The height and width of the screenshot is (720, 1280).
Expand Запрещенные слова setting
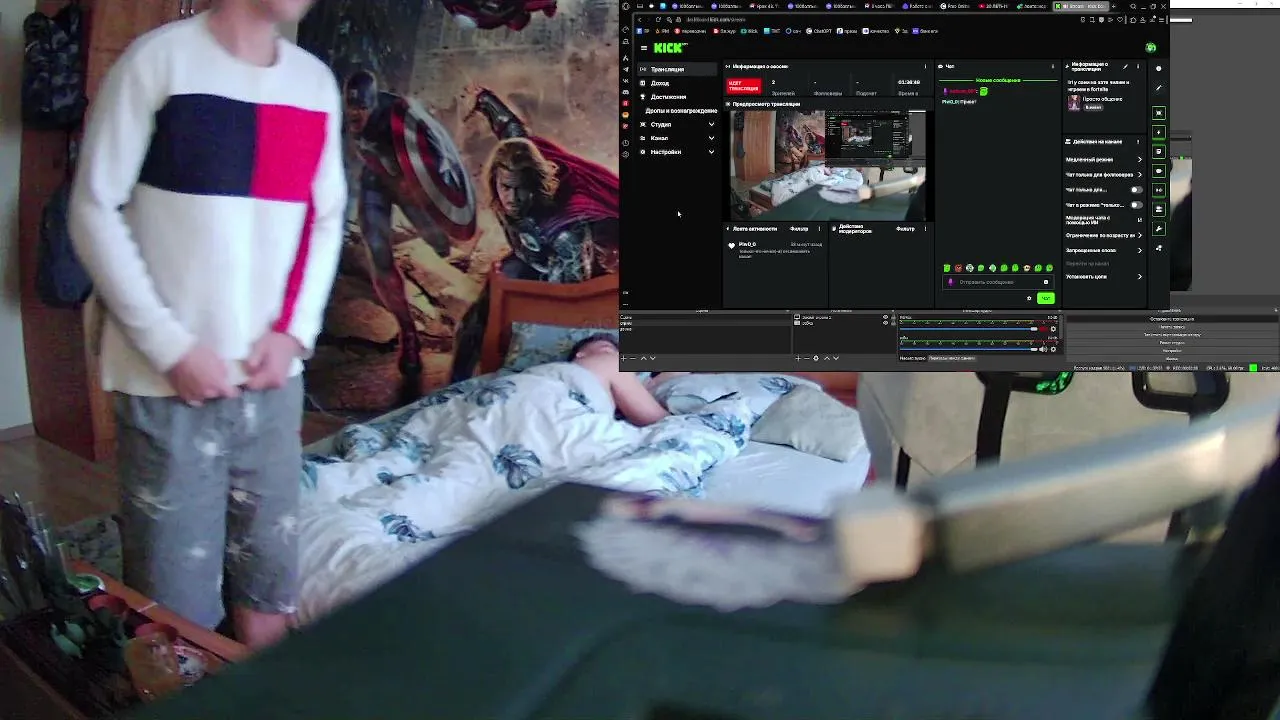(x=1140, y=250)
